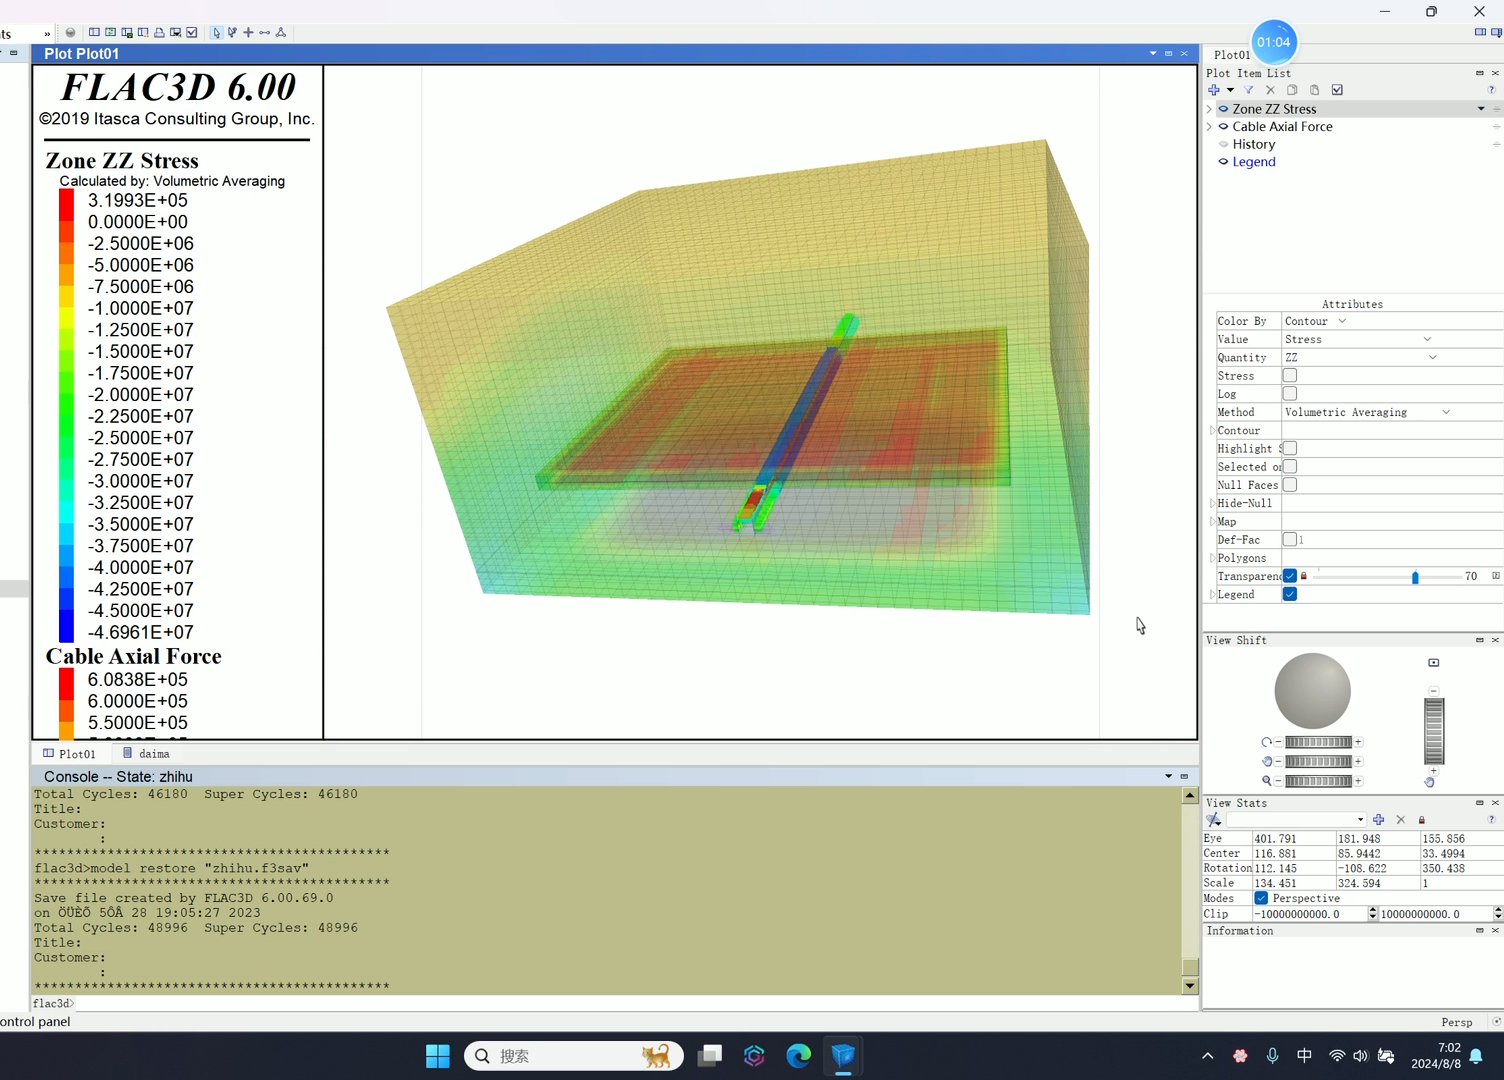This screenshot has height=1080, width=1504.
Task: Select the Plot01 tab in right panel
Action: [x=1232, y=55]
